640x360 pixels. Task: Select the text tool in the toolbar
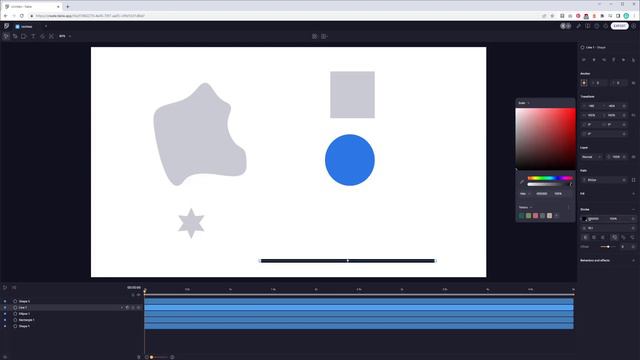(33, 36)
